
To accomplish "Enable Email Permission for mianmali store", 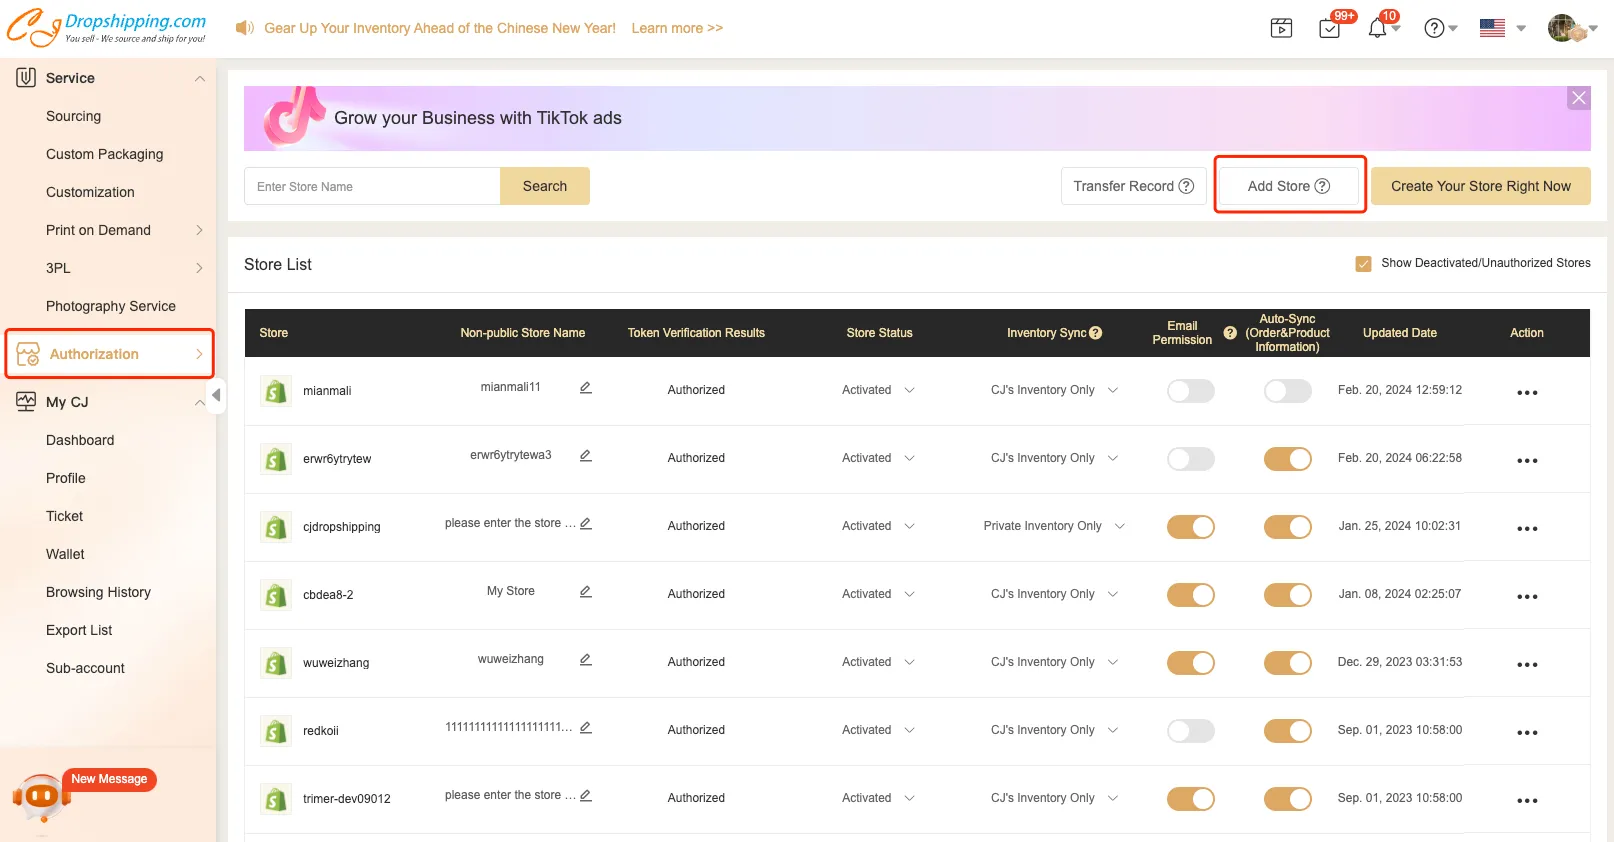I will 1190,390.
